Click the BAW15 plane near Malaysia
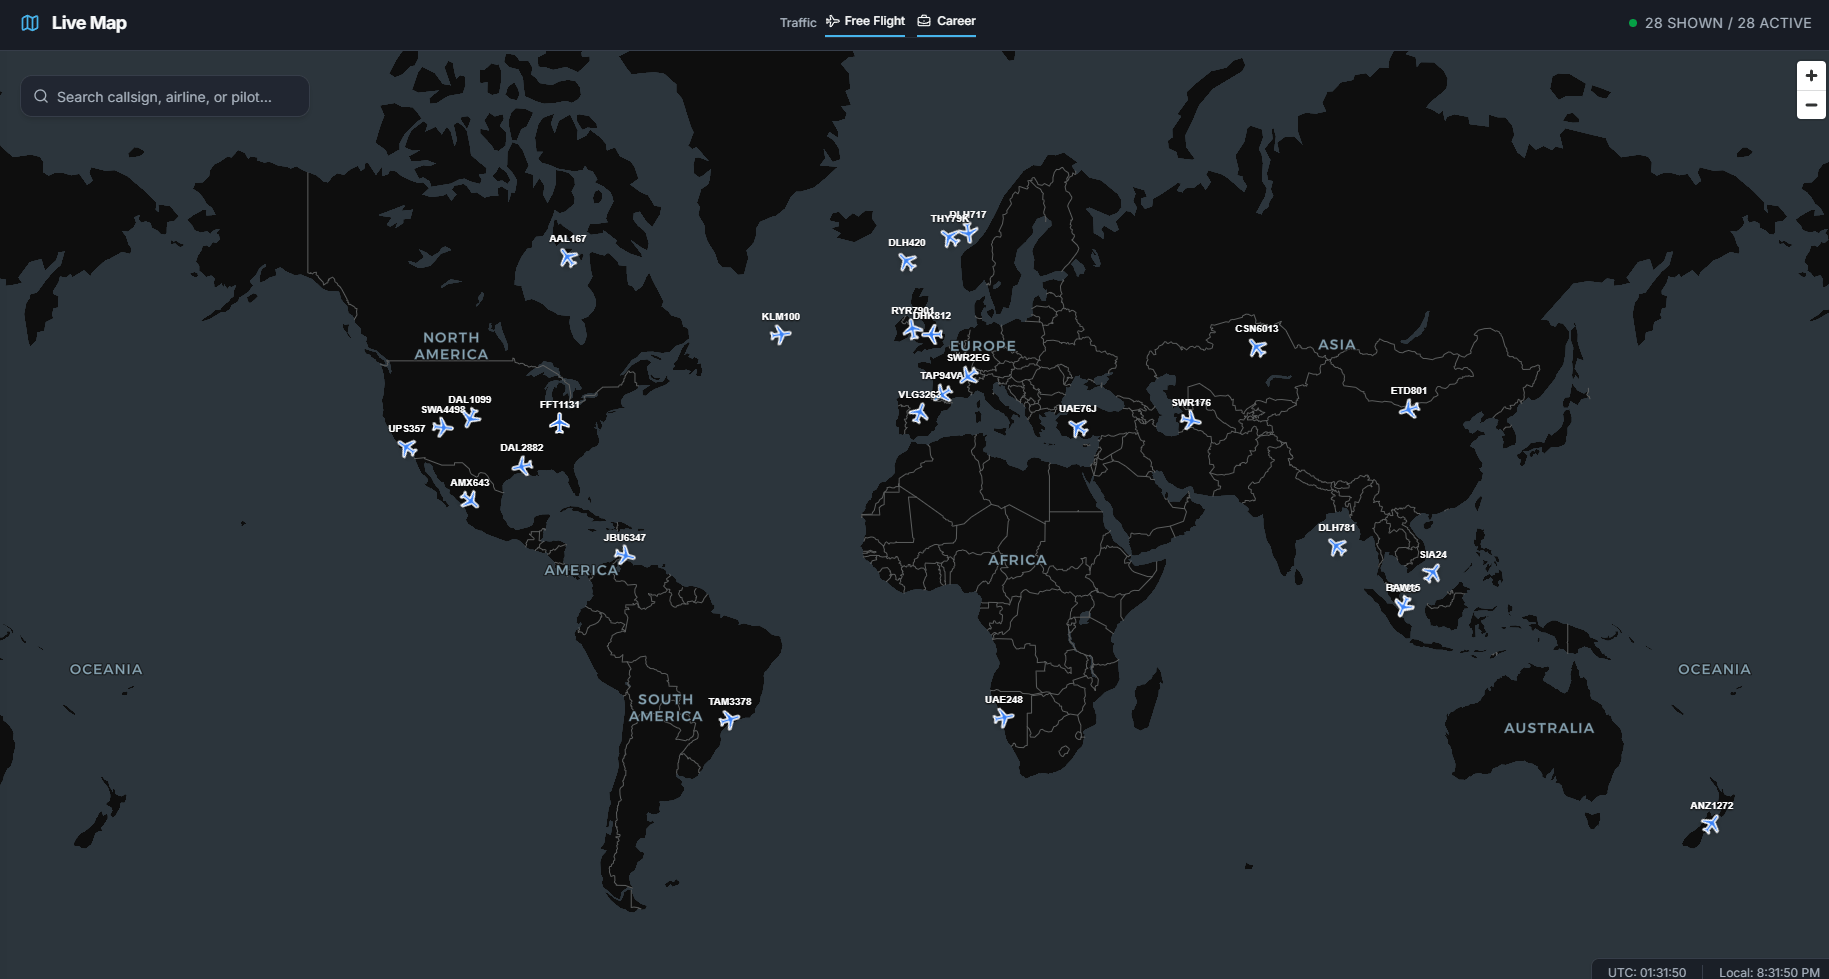The width and height of the screenshot is (1829, 979). pyautogui.click(x=1405, y=606)
